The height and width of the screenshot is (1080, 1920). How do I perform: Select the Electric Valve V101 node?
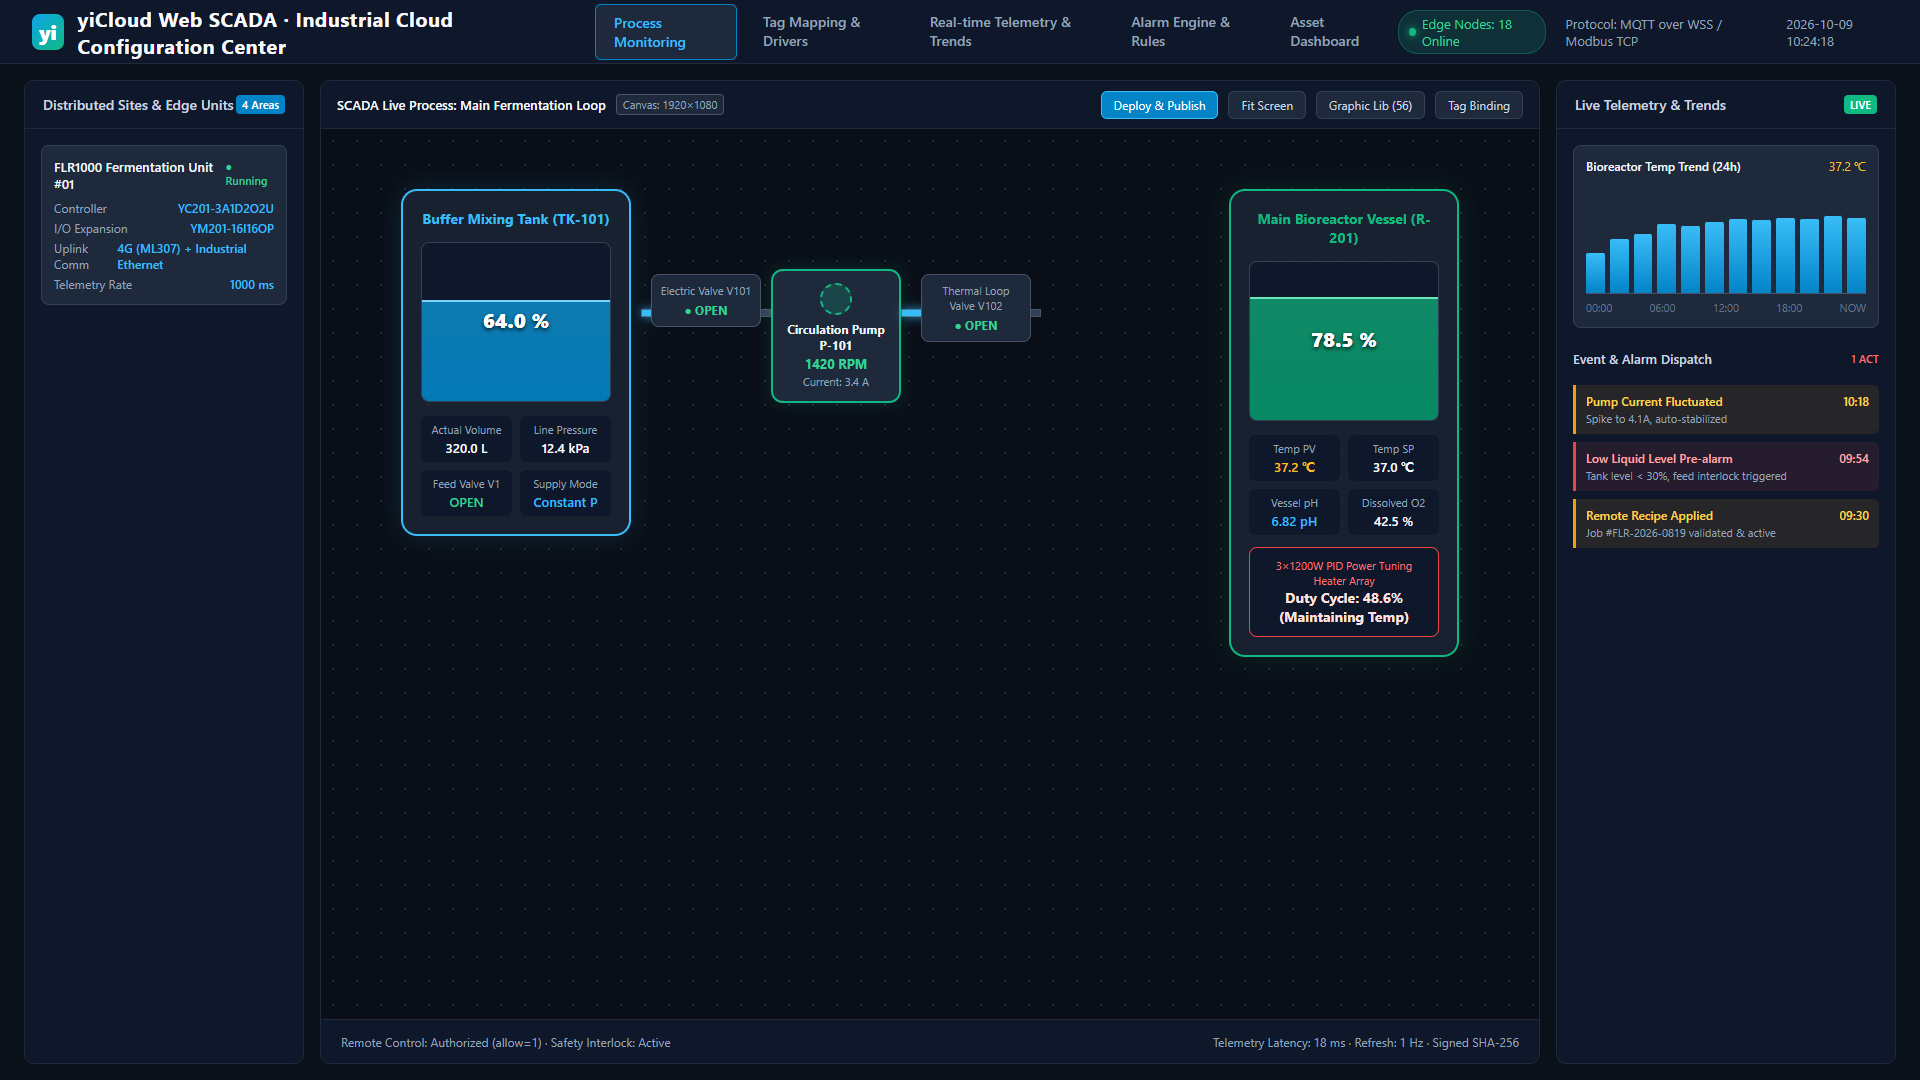coord(706,301)
